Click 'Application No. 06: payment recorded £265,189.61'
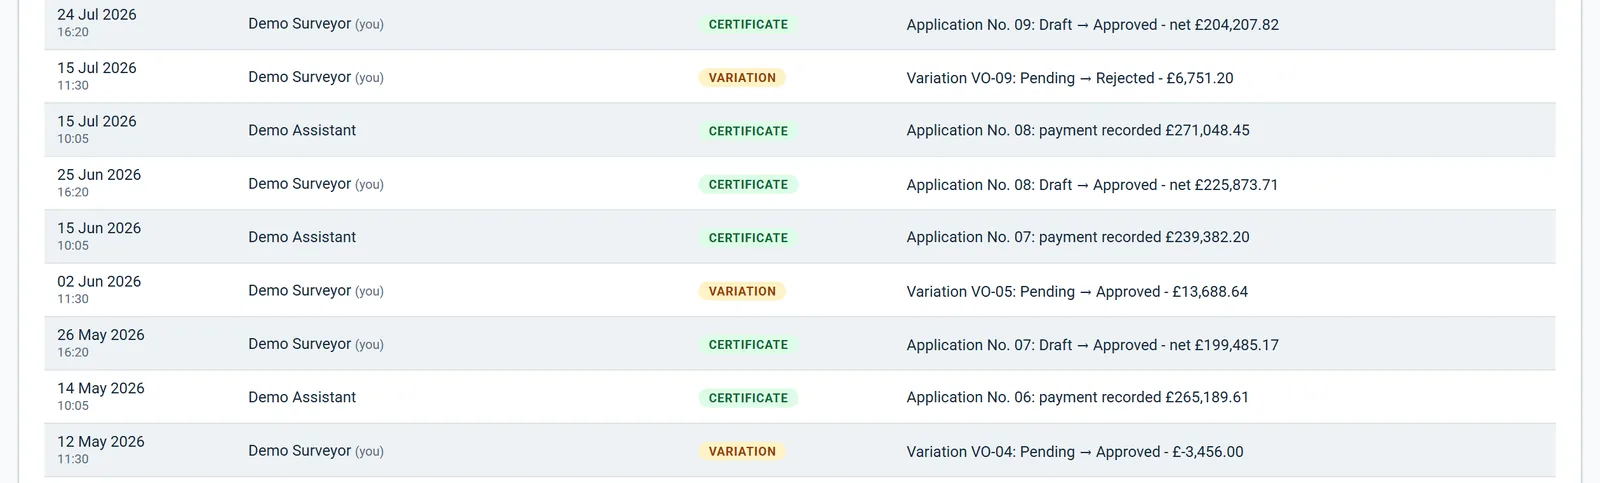 click(x=1077, y=397)
